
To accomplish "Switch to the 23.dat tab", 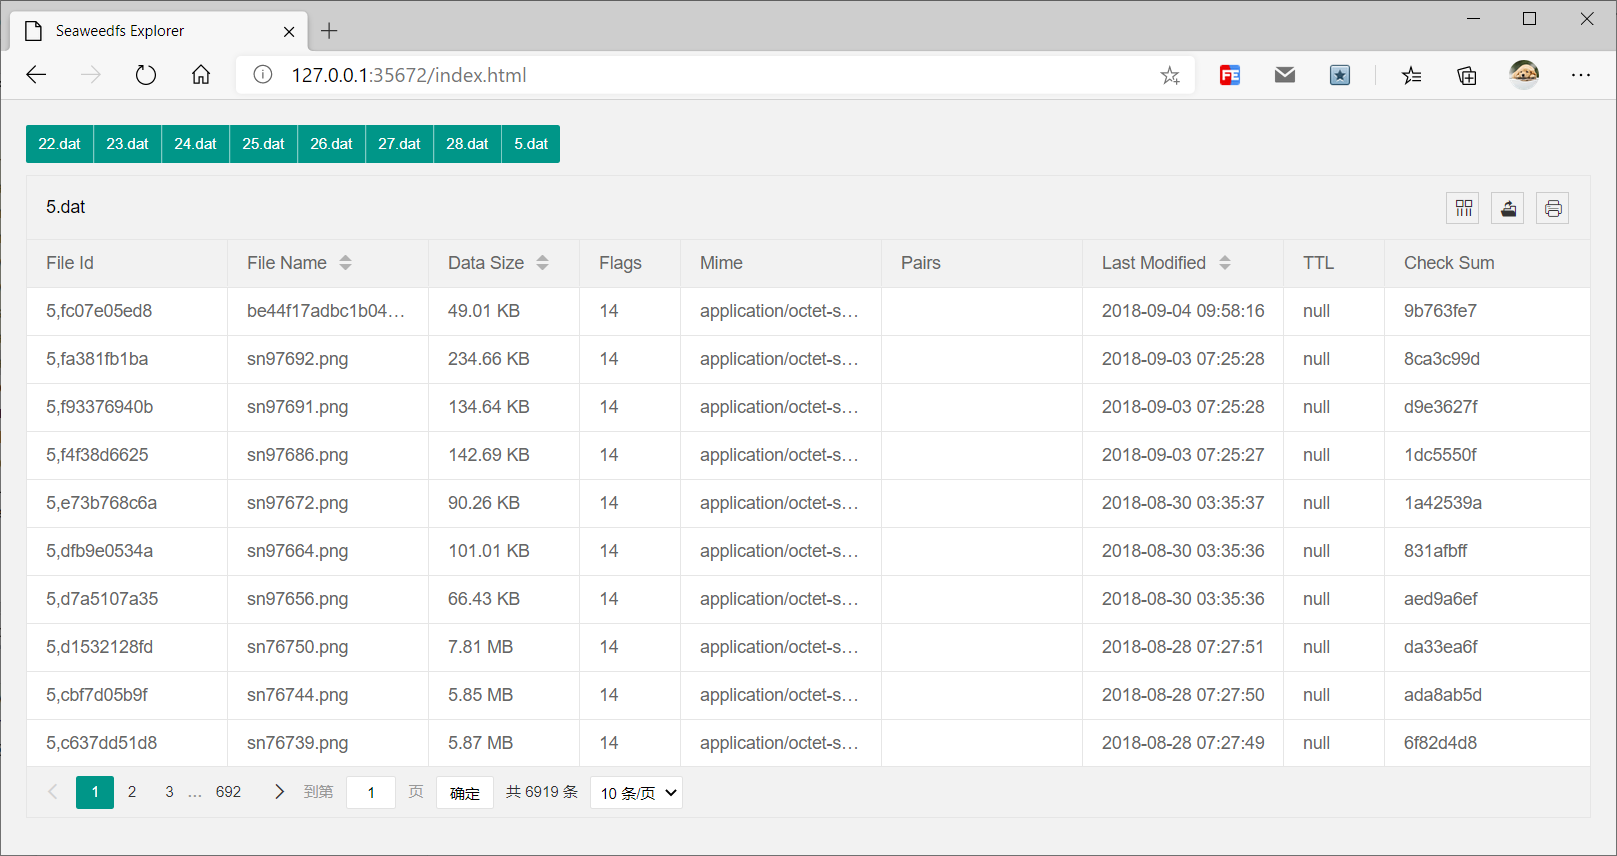I will click(x=128, y=144).
